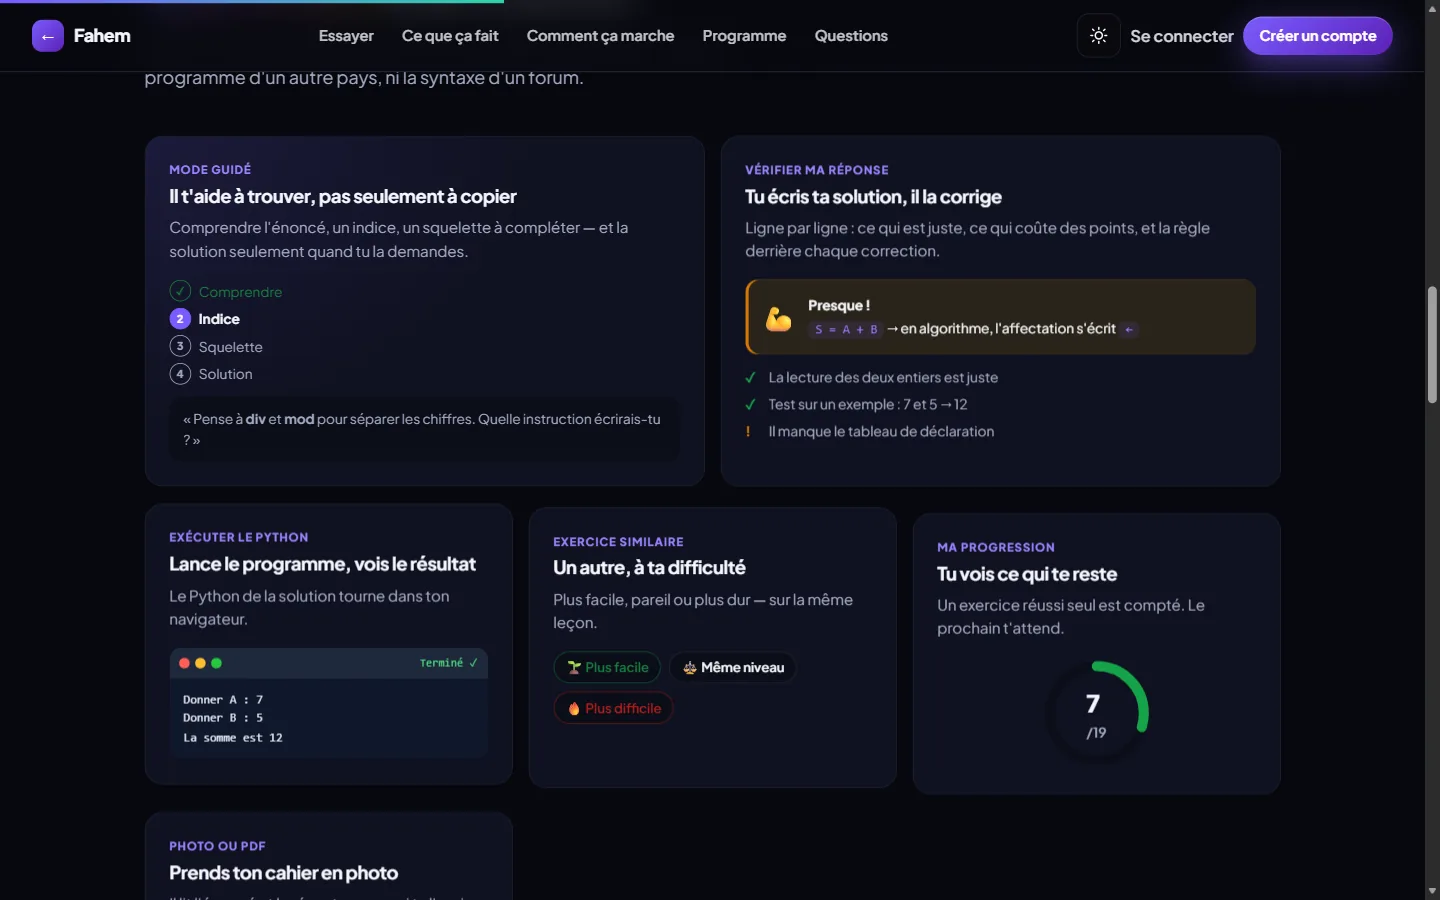Click the Plus difficile button
Viewport: 1440px width, 900px height.
(613, 708)
